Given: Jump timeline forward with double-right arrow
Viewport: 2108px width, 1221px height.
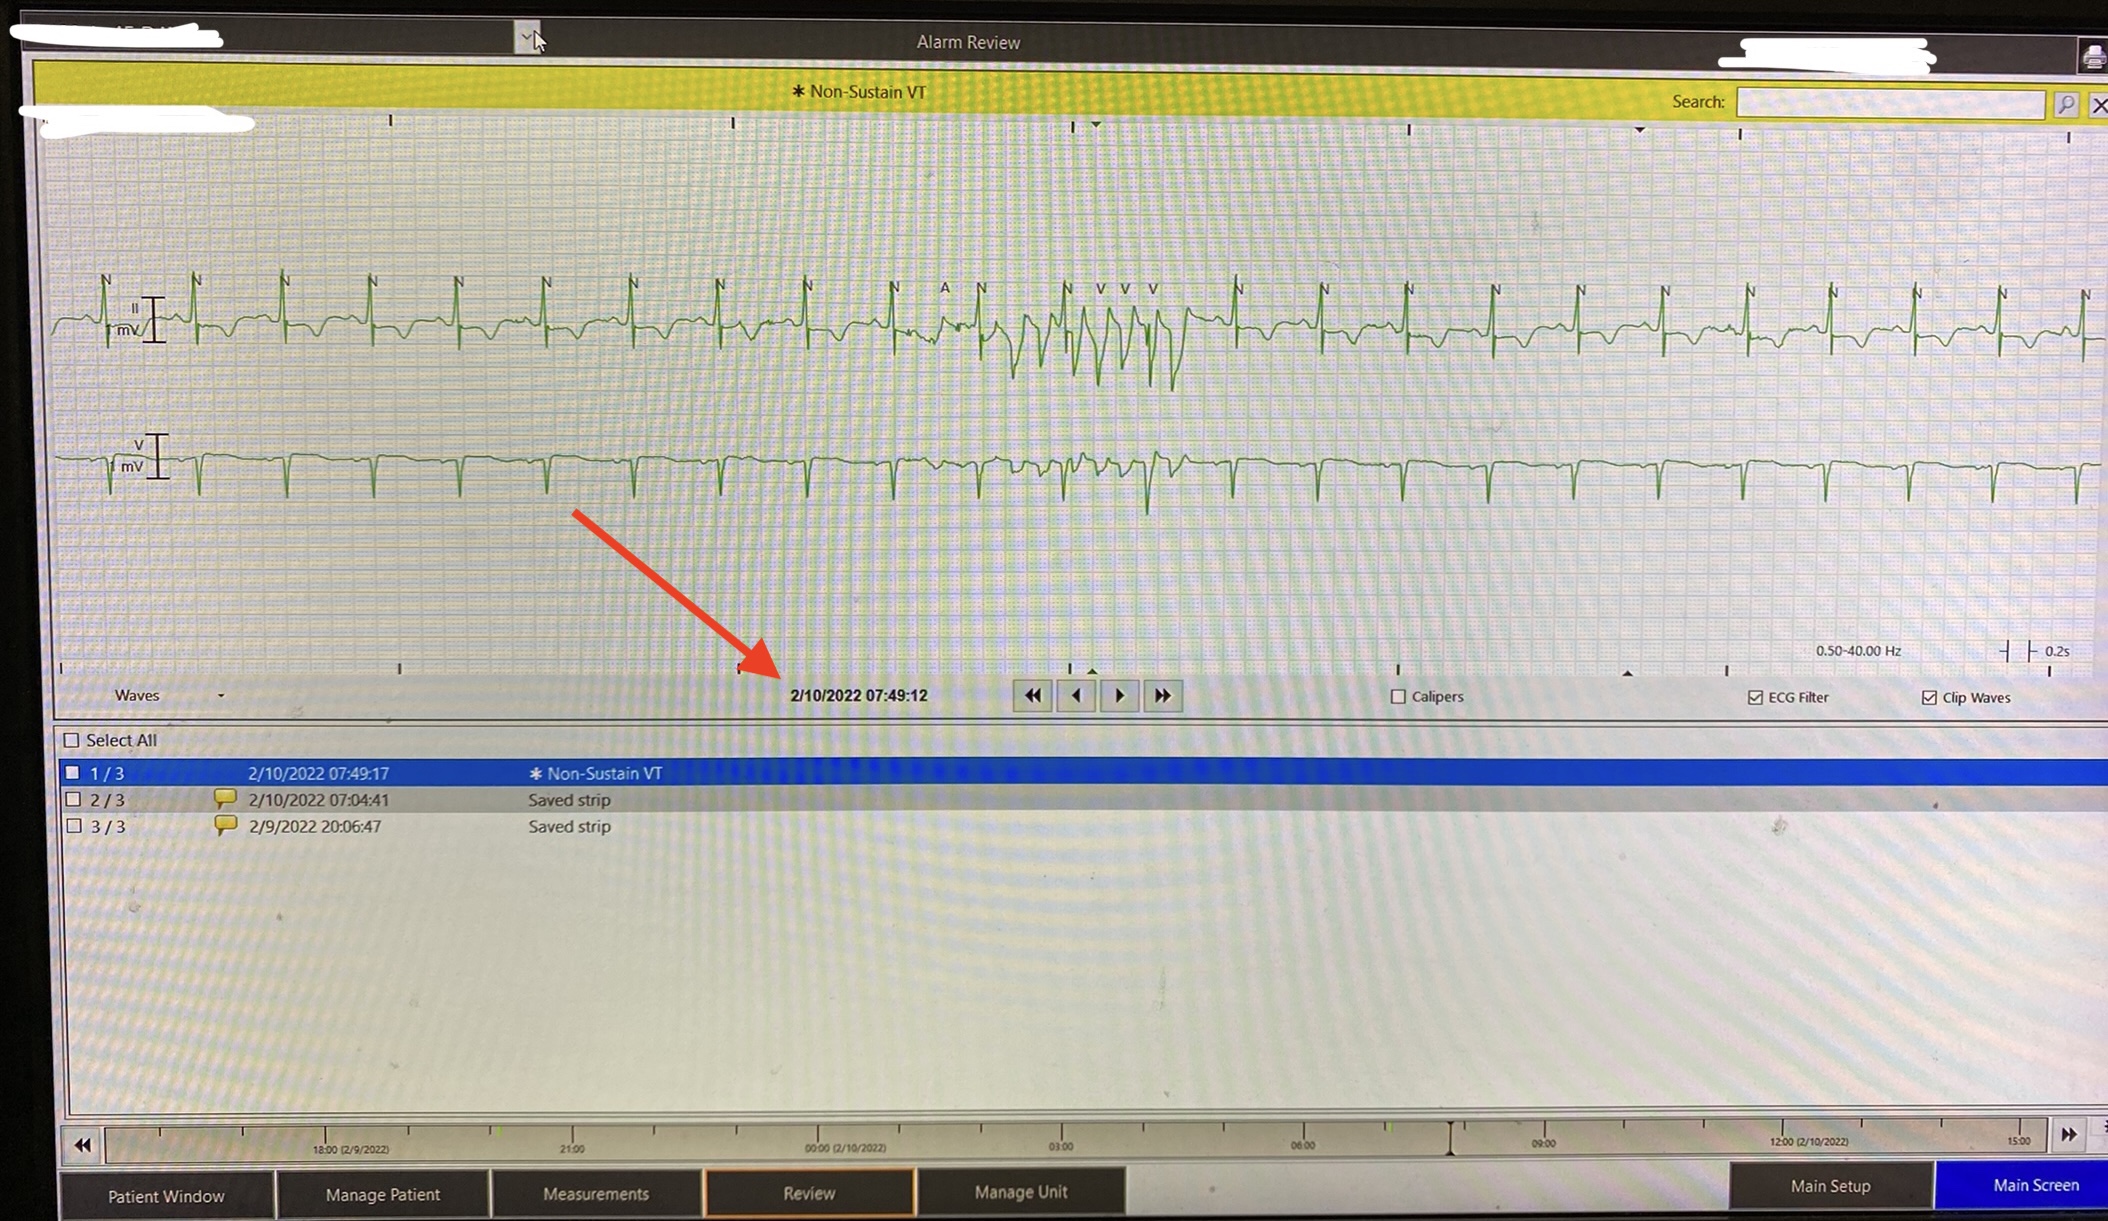Looking at the screenshot, I should coord(2068,1135).
